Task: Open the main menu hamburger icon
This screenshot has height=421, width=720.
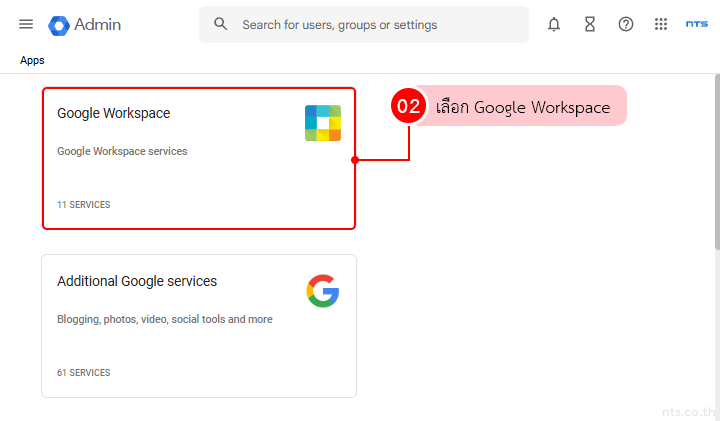Action: tap(26, 24)
